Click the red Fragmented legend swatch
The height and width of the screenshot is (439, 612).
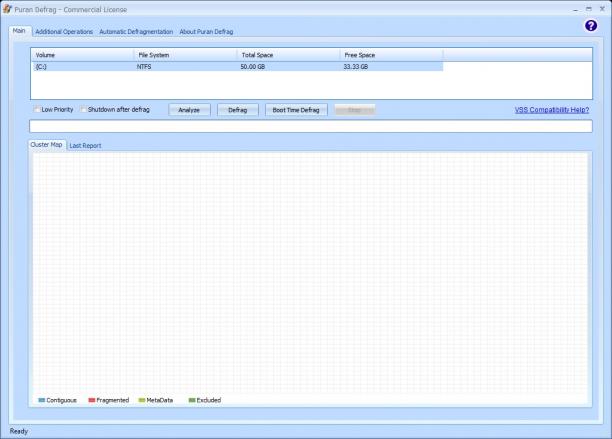(x=92, y=400)
